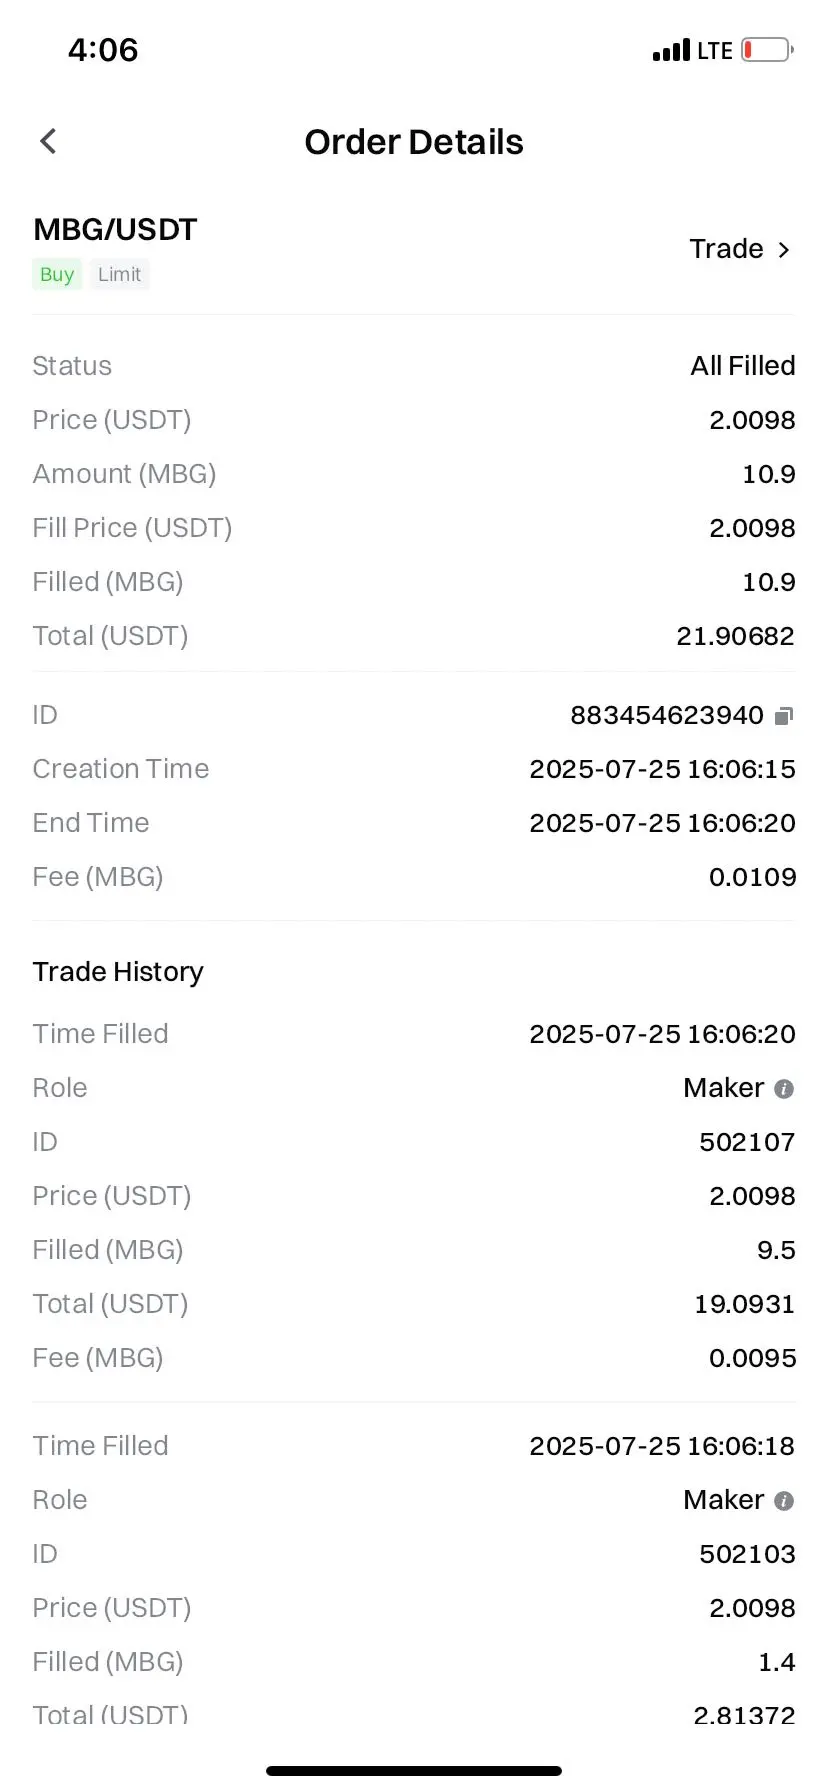Tap trade ID 502103 value
Viewport: 828px width, 1792px height.
point(747,1554)
